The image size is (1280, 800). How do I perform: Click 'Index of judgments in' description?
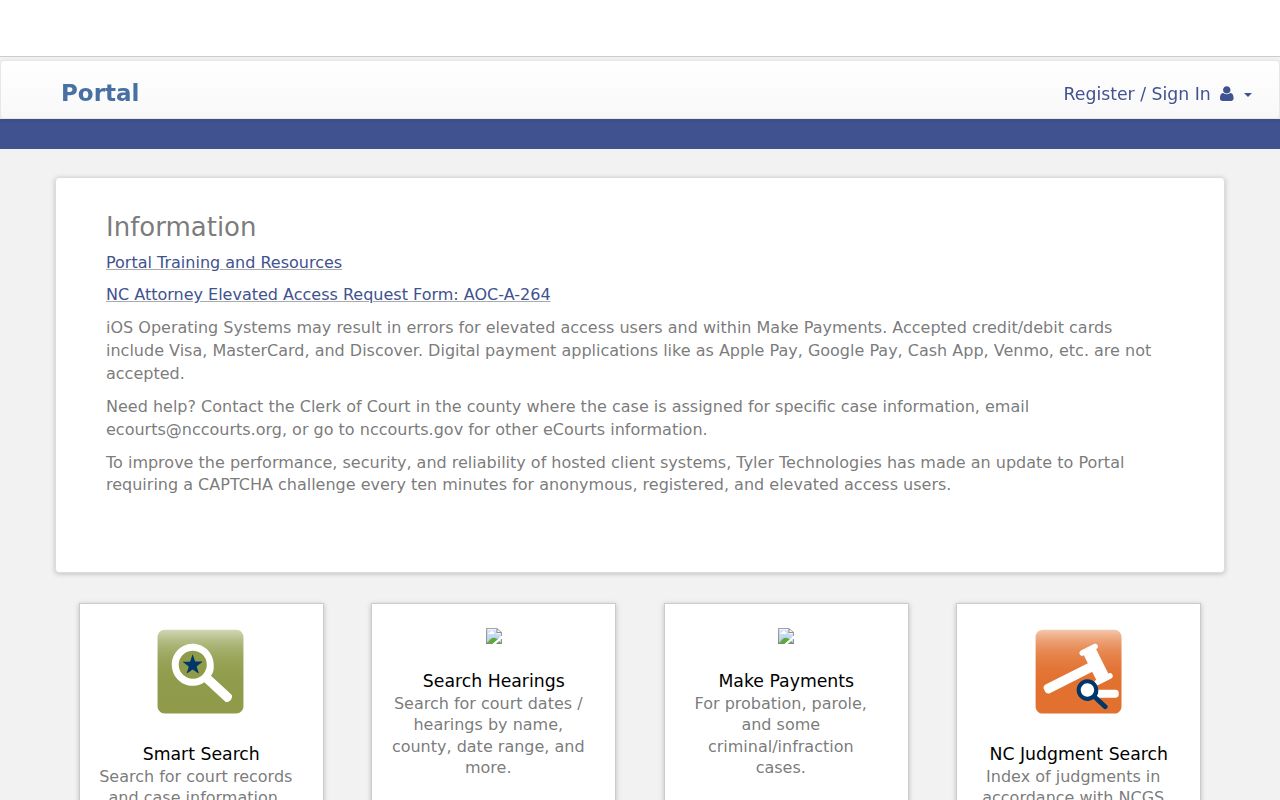(1073, 785)
